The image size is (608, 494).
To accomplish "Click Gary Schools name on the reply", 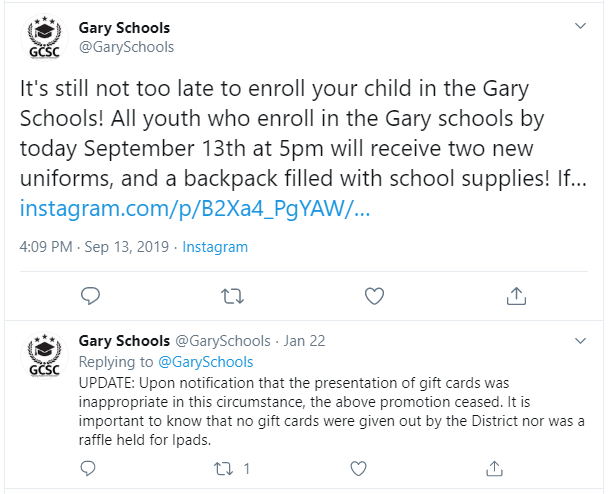I will click(124, 341).
